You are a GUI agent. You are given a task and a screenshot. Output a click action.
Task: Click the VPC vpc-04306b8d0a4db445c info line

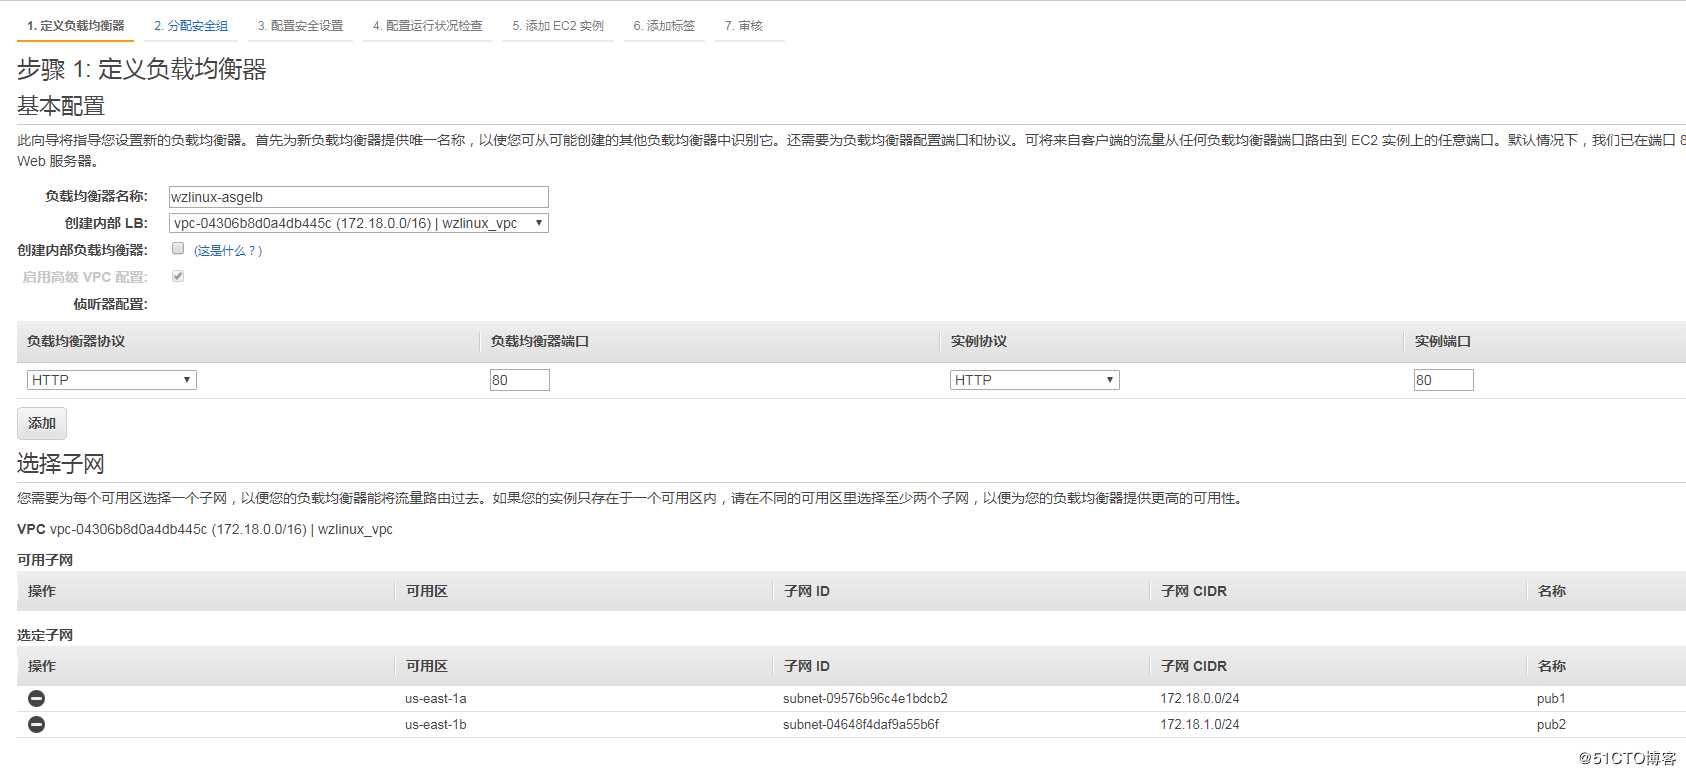tap(205, 529)
